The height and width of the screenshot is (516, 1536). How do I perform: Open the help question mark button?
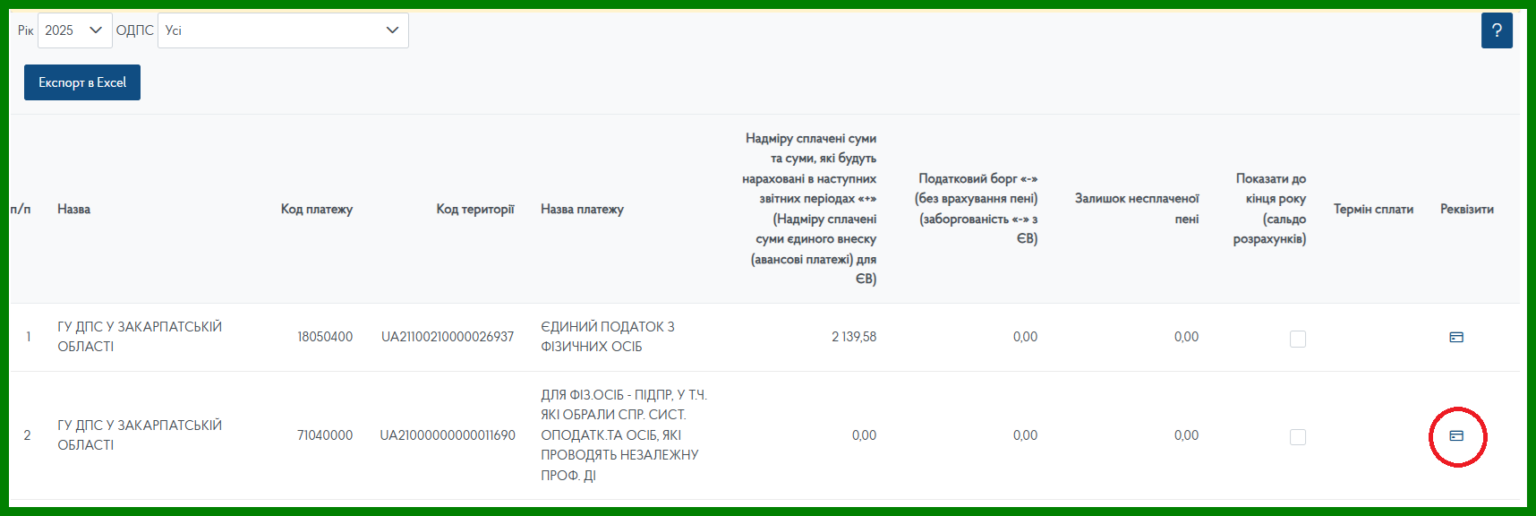tap(1496, 31)
